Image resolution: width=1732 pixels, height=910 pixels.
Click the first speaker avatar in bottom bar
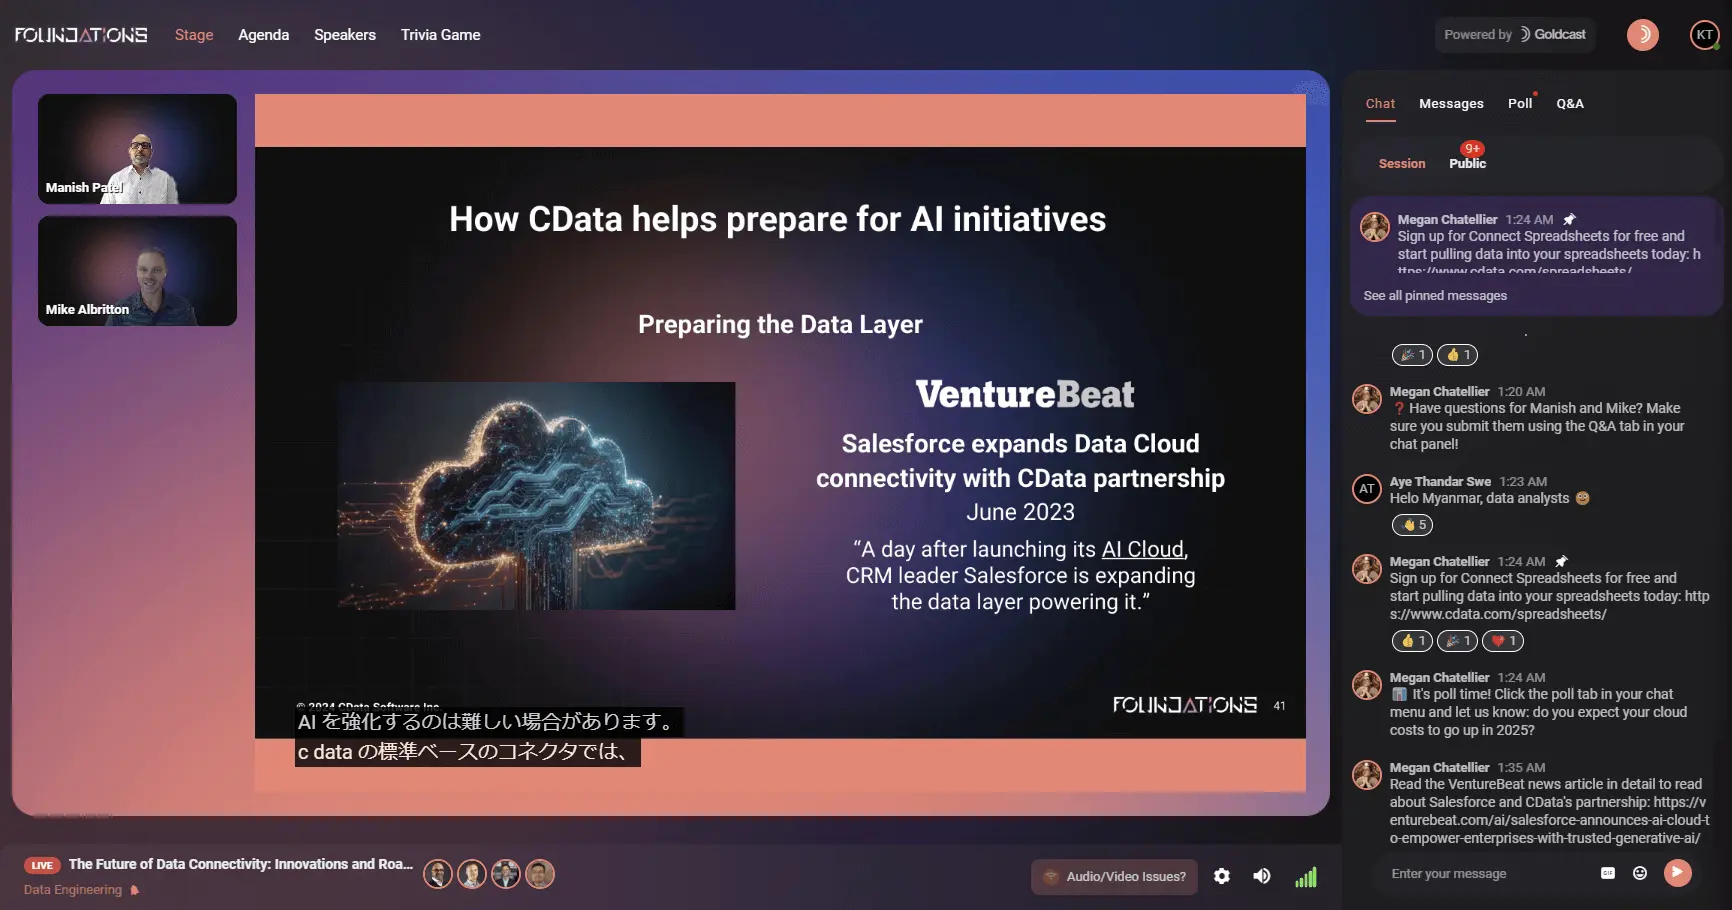tap(438, 874)
